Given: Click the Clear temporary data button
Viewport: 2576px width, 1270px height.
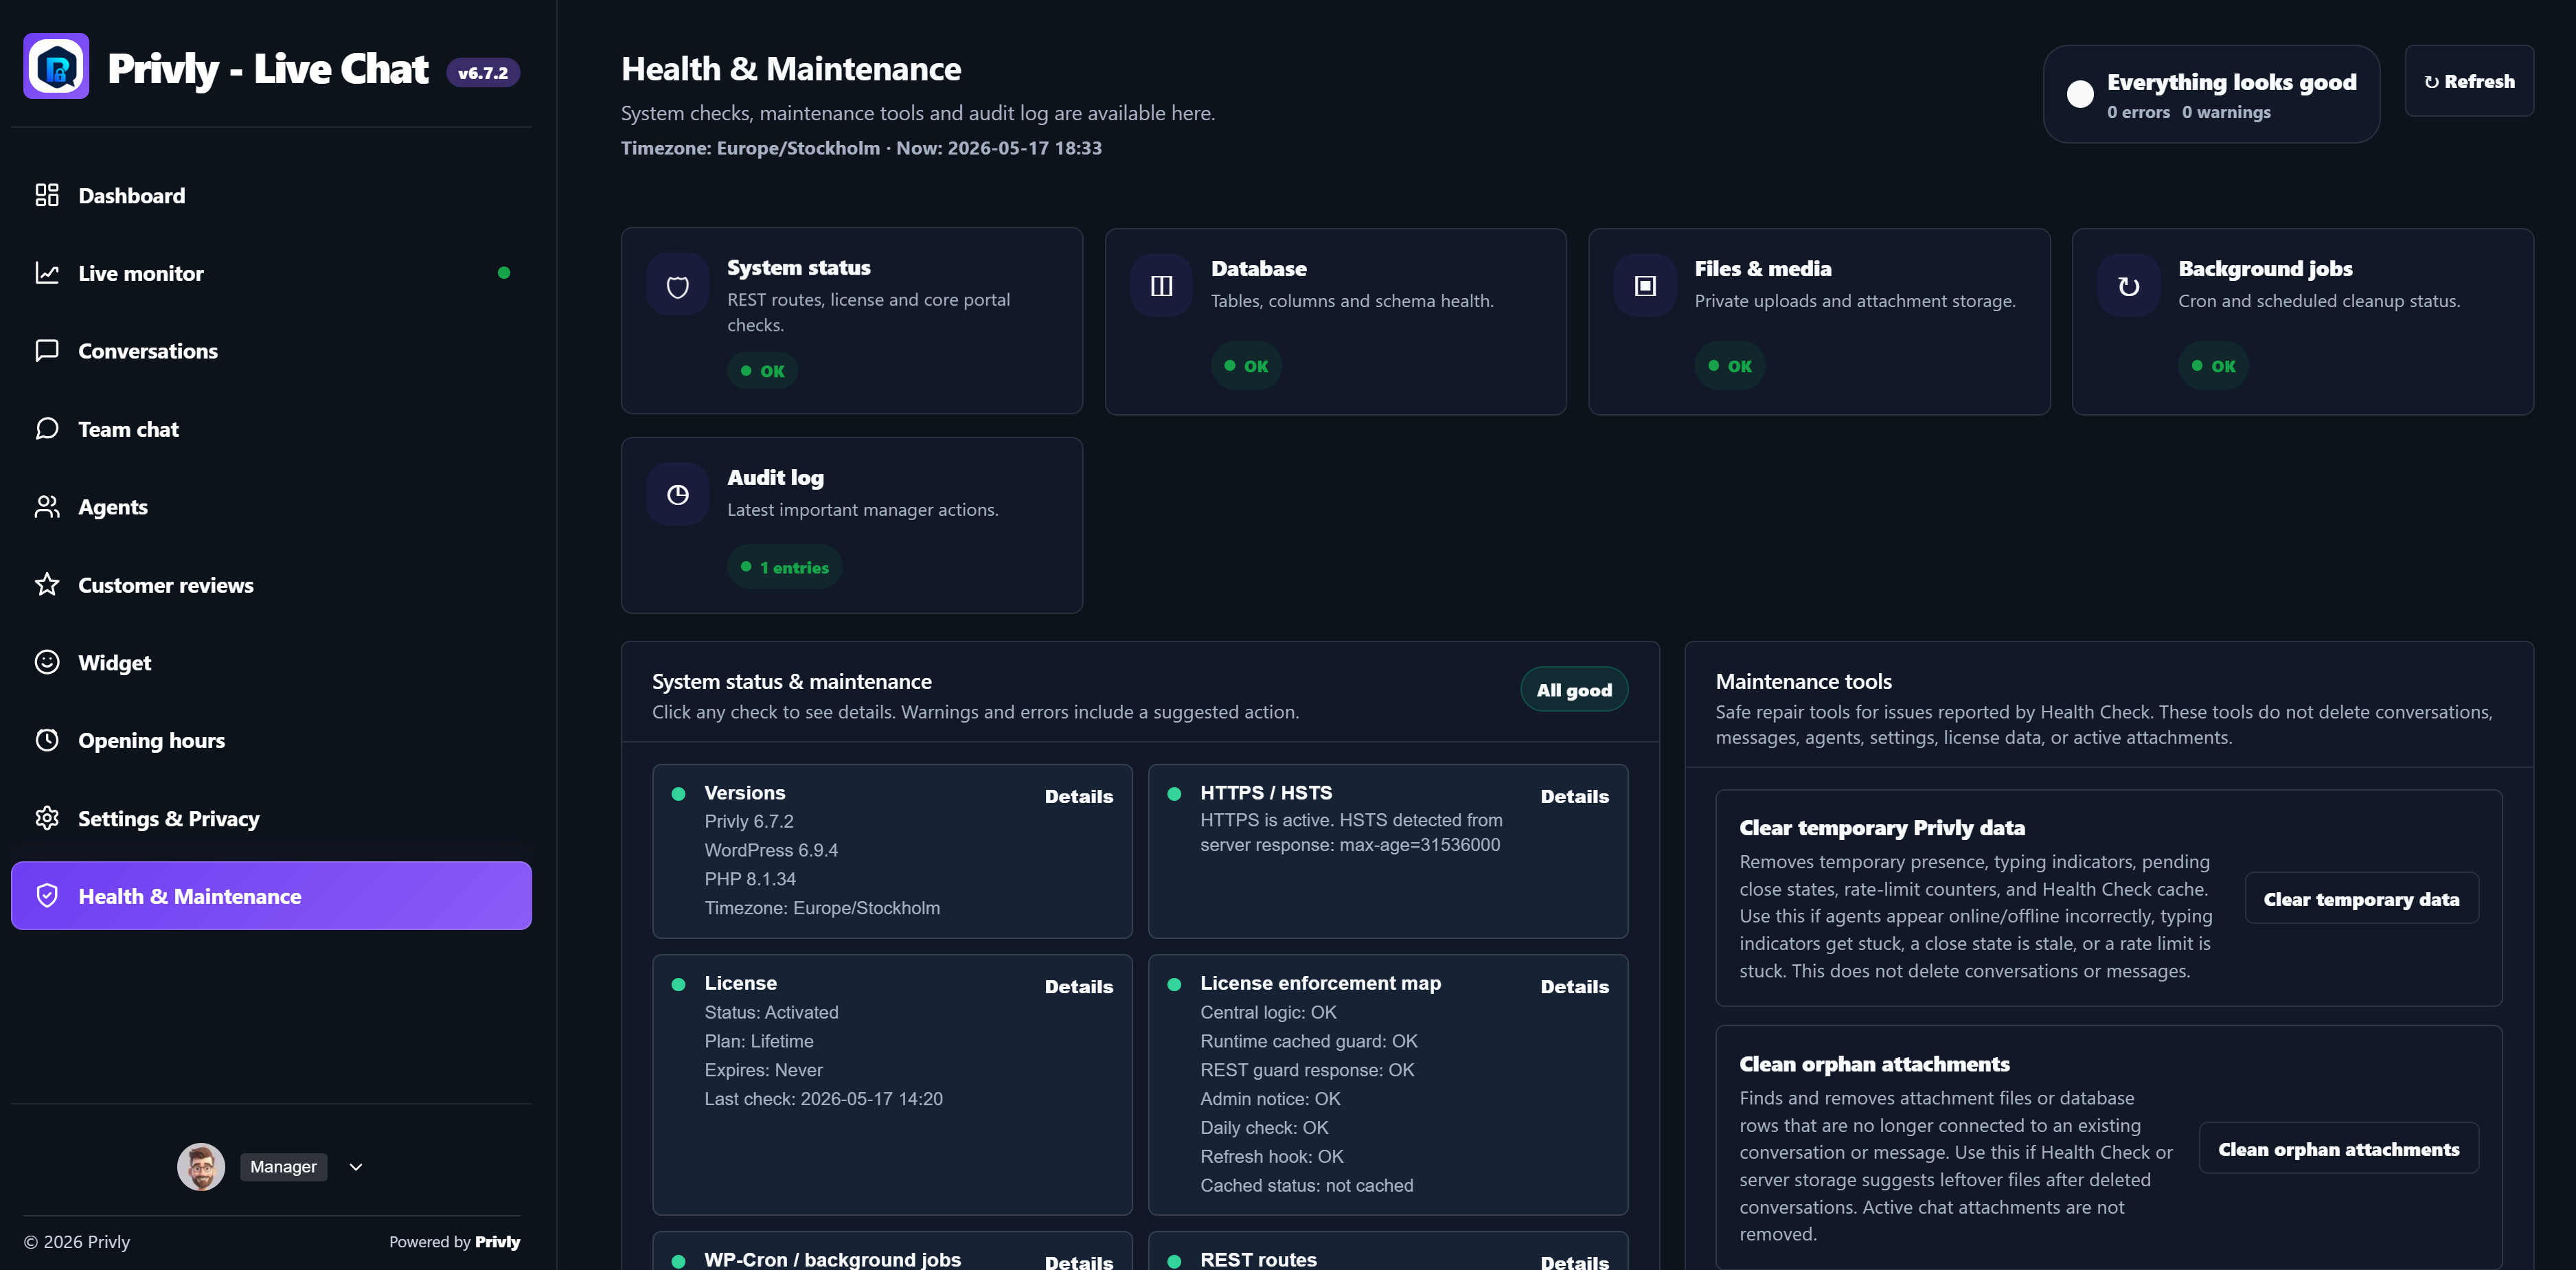Looking at the screenshot, I should pyautogui.click(x=2361, y=898).
